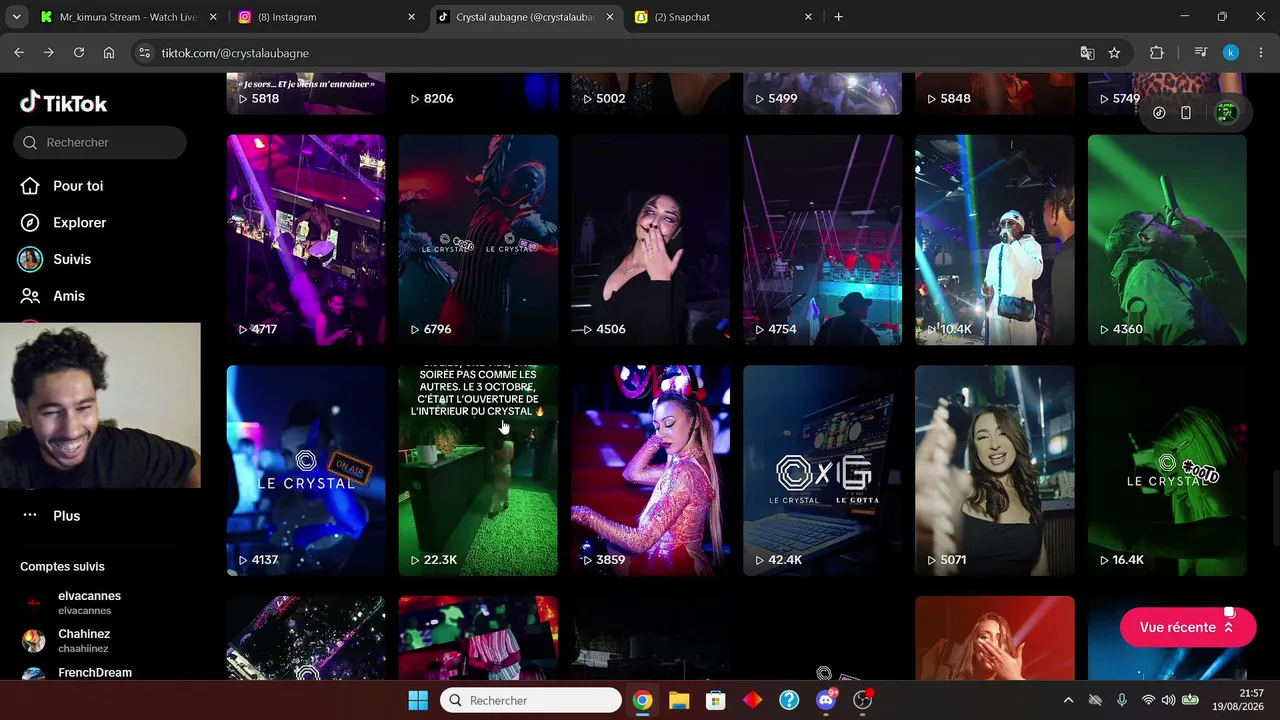The image size is (1280, 720).
Task: Click the browser forward arrow
Action: pos(48,53)
